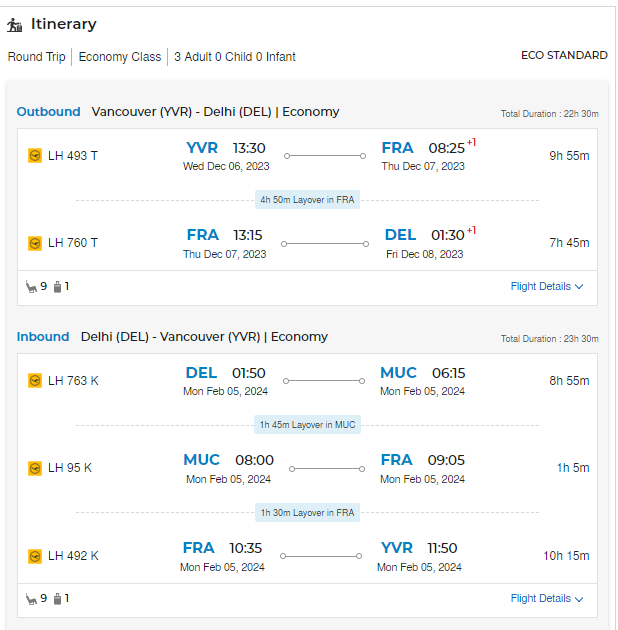Click the outbound Flight Details chevron arrow

point(579,287)
